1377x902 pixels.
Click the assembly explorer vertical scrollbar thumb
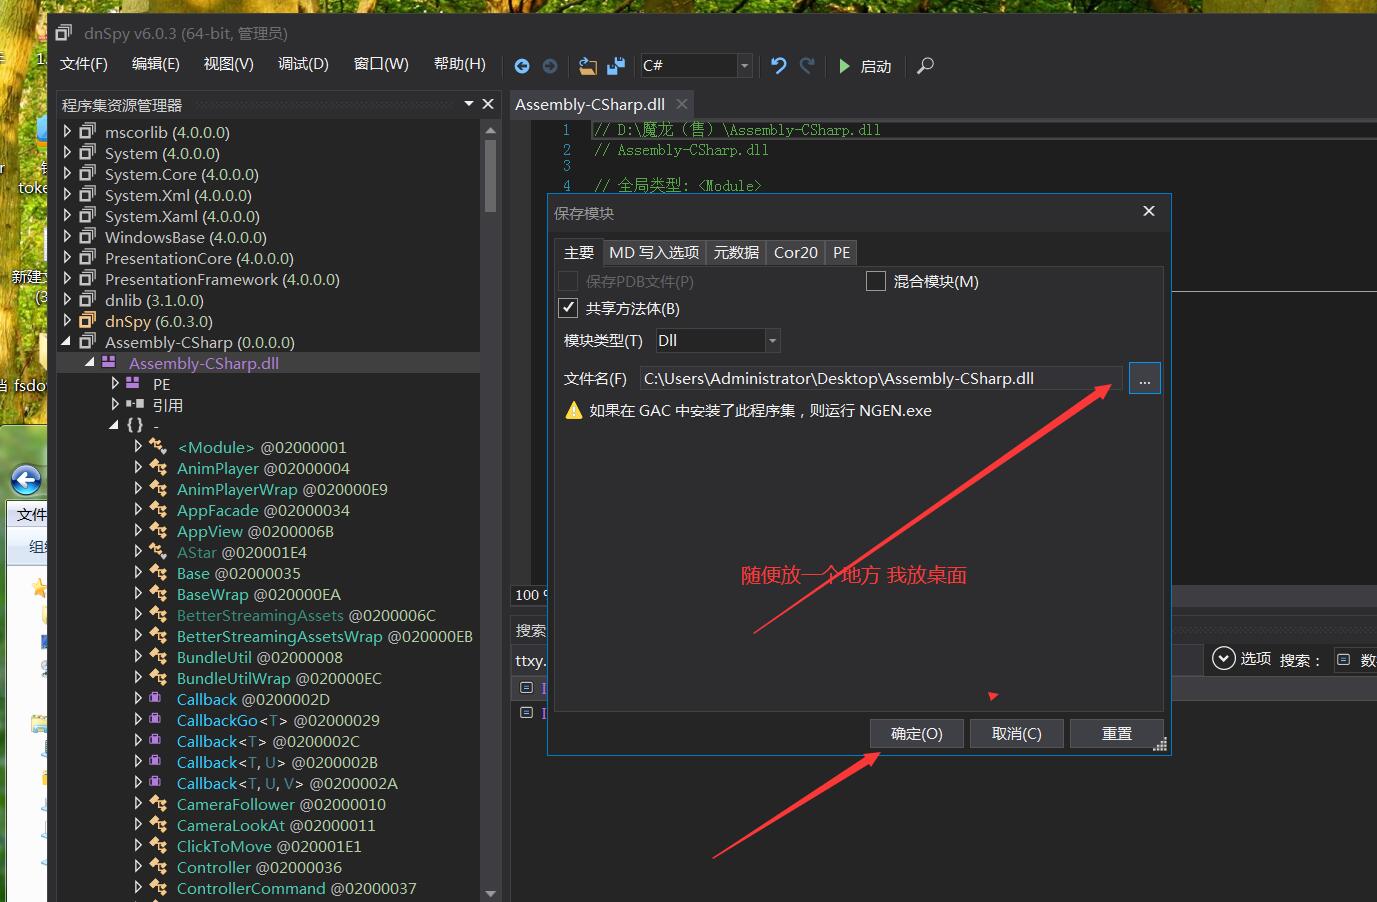tap(490, 175)
